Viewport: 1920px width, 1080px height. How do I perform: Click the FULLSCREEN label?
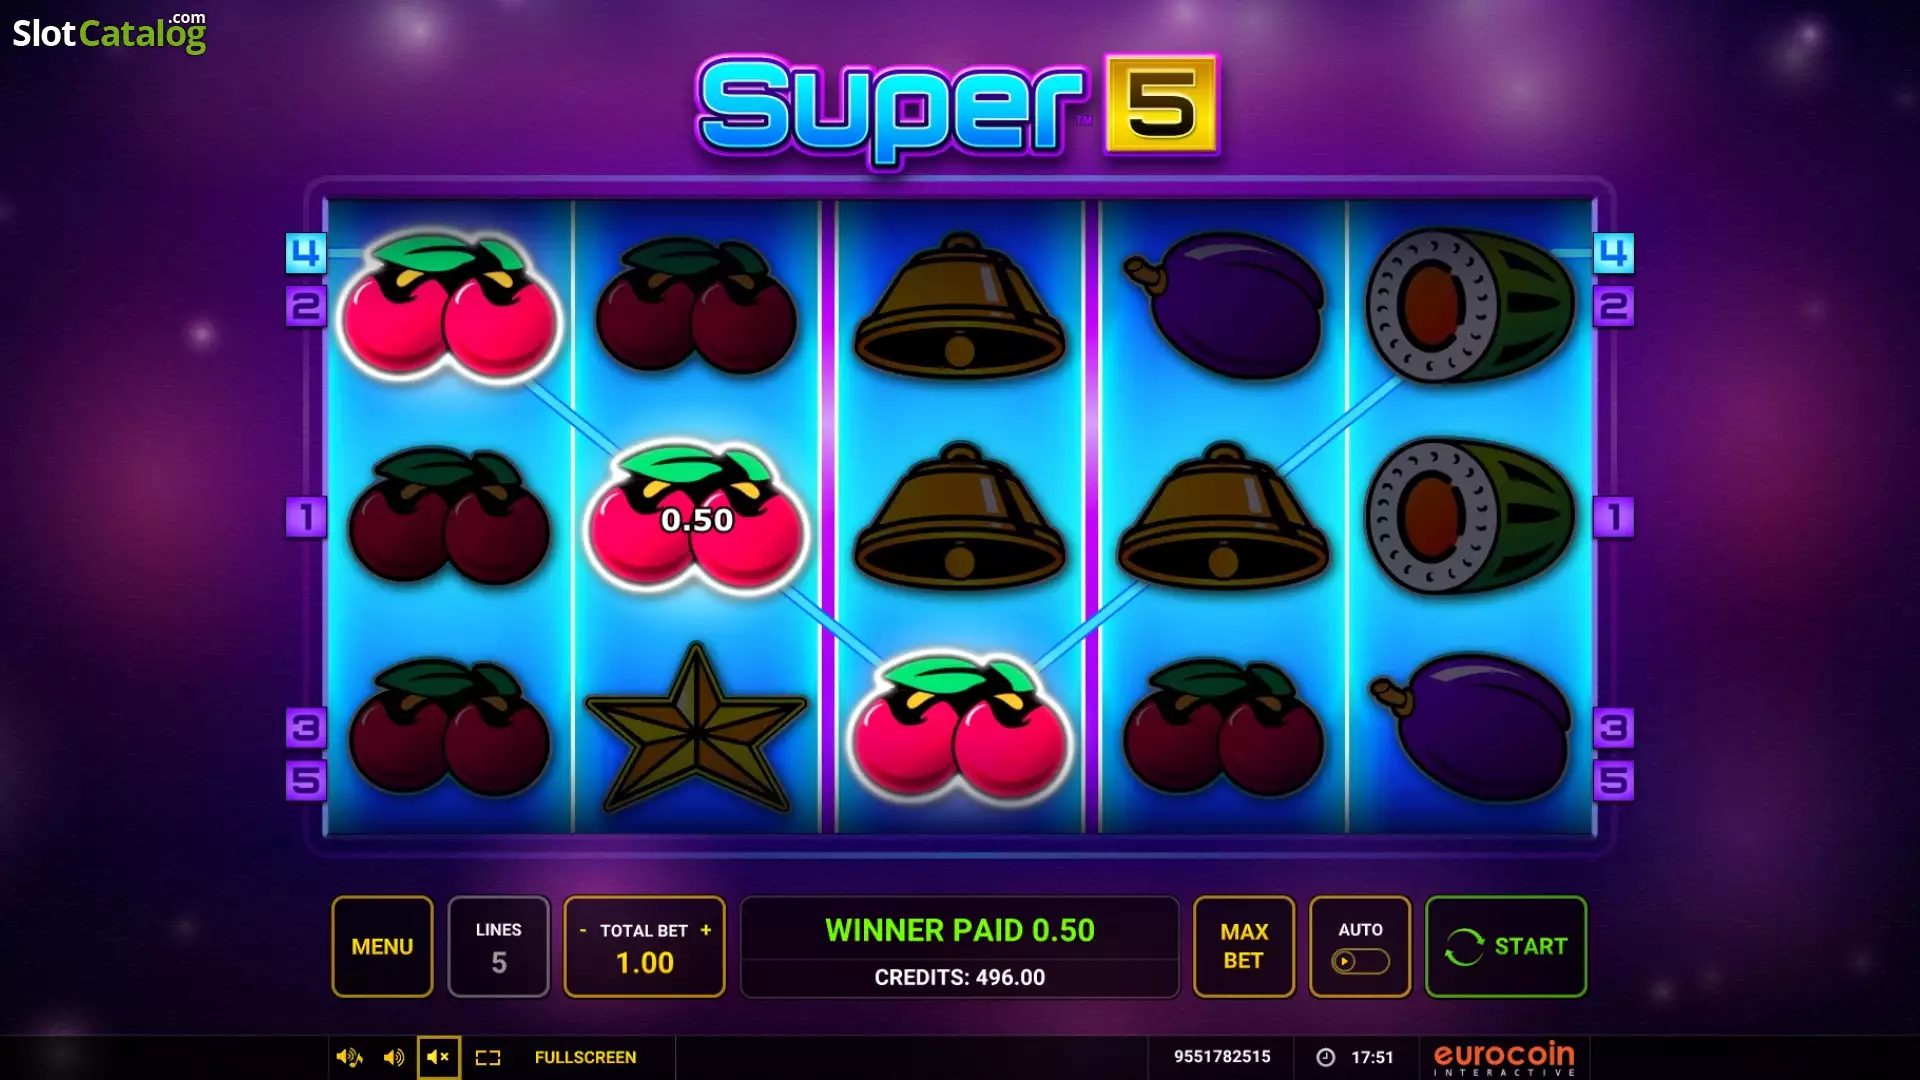(585, 1057)
